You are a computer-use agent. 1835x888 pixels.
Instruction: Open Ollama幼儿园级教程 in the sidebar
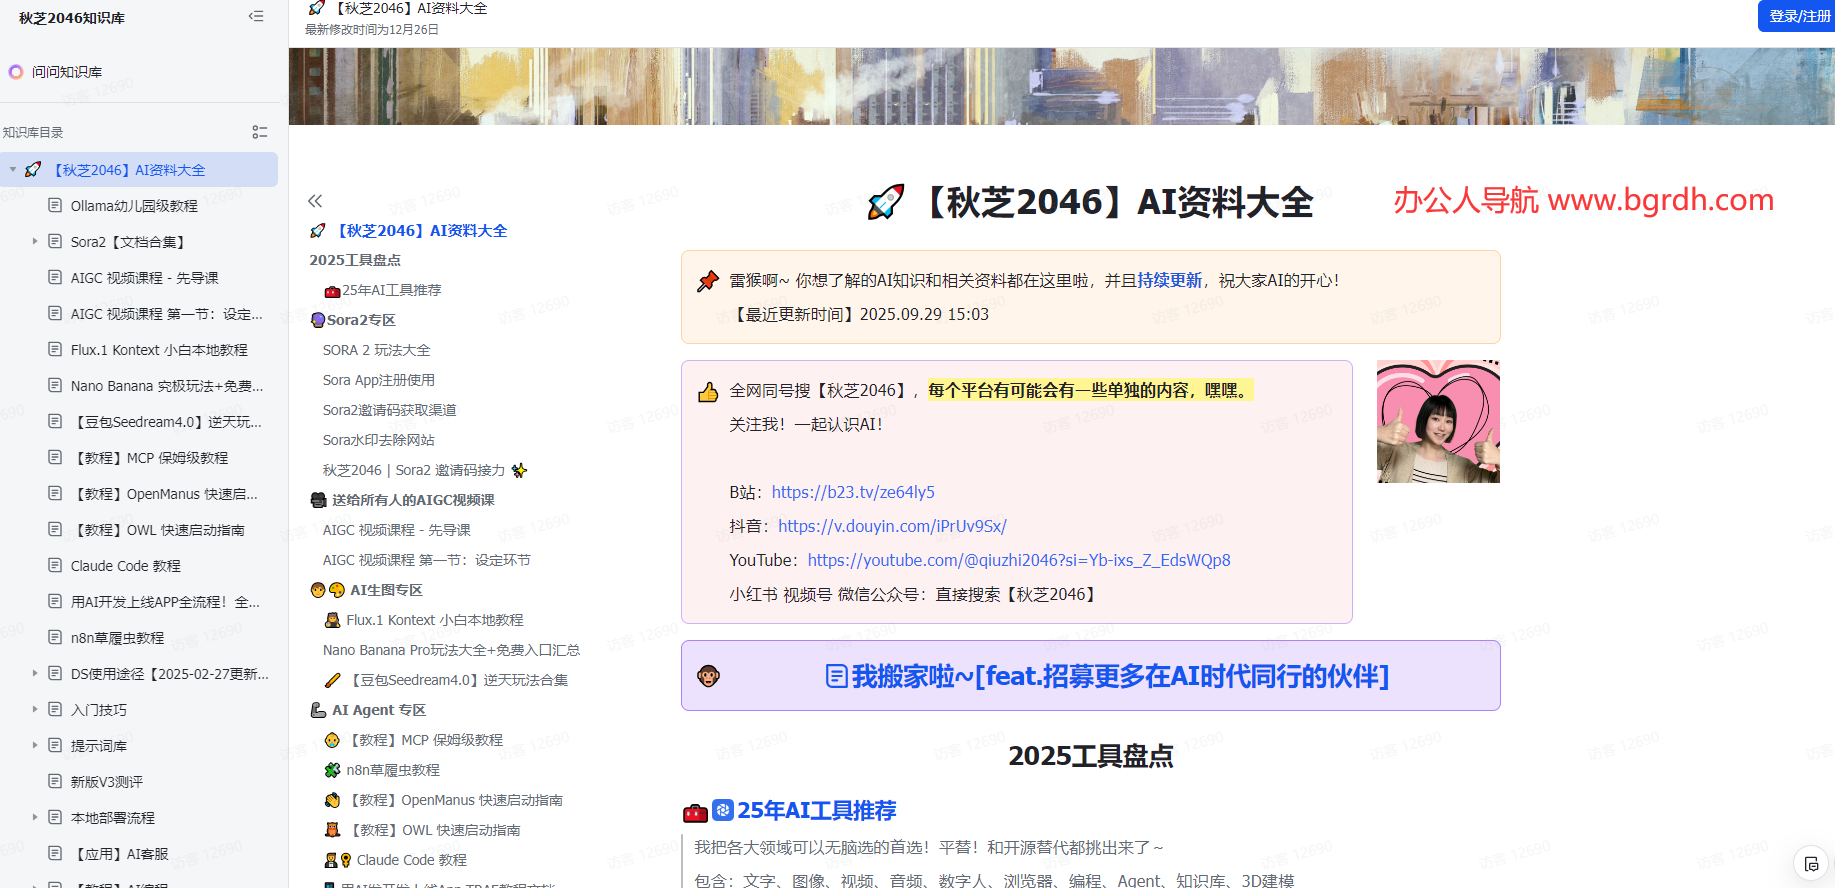134,206
